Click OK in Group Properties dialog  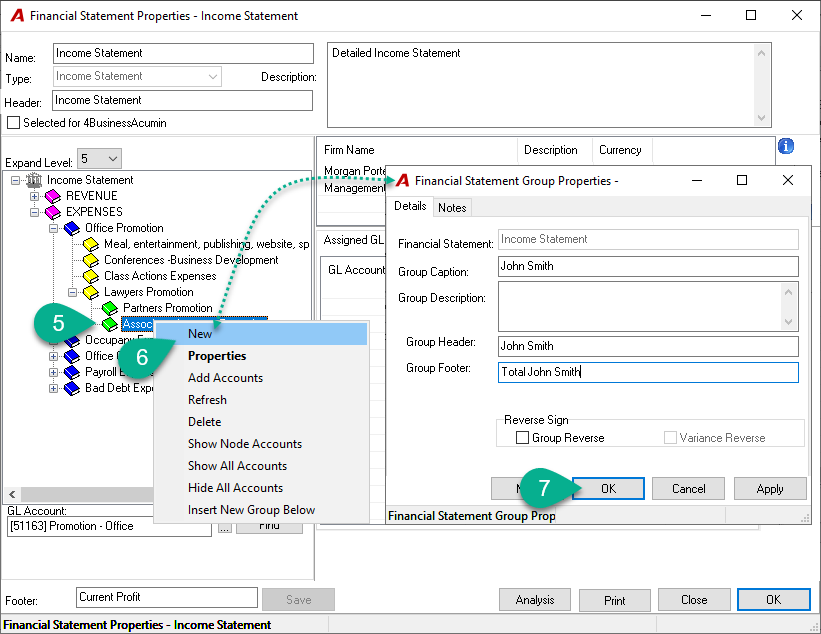(x=608, y=488)
